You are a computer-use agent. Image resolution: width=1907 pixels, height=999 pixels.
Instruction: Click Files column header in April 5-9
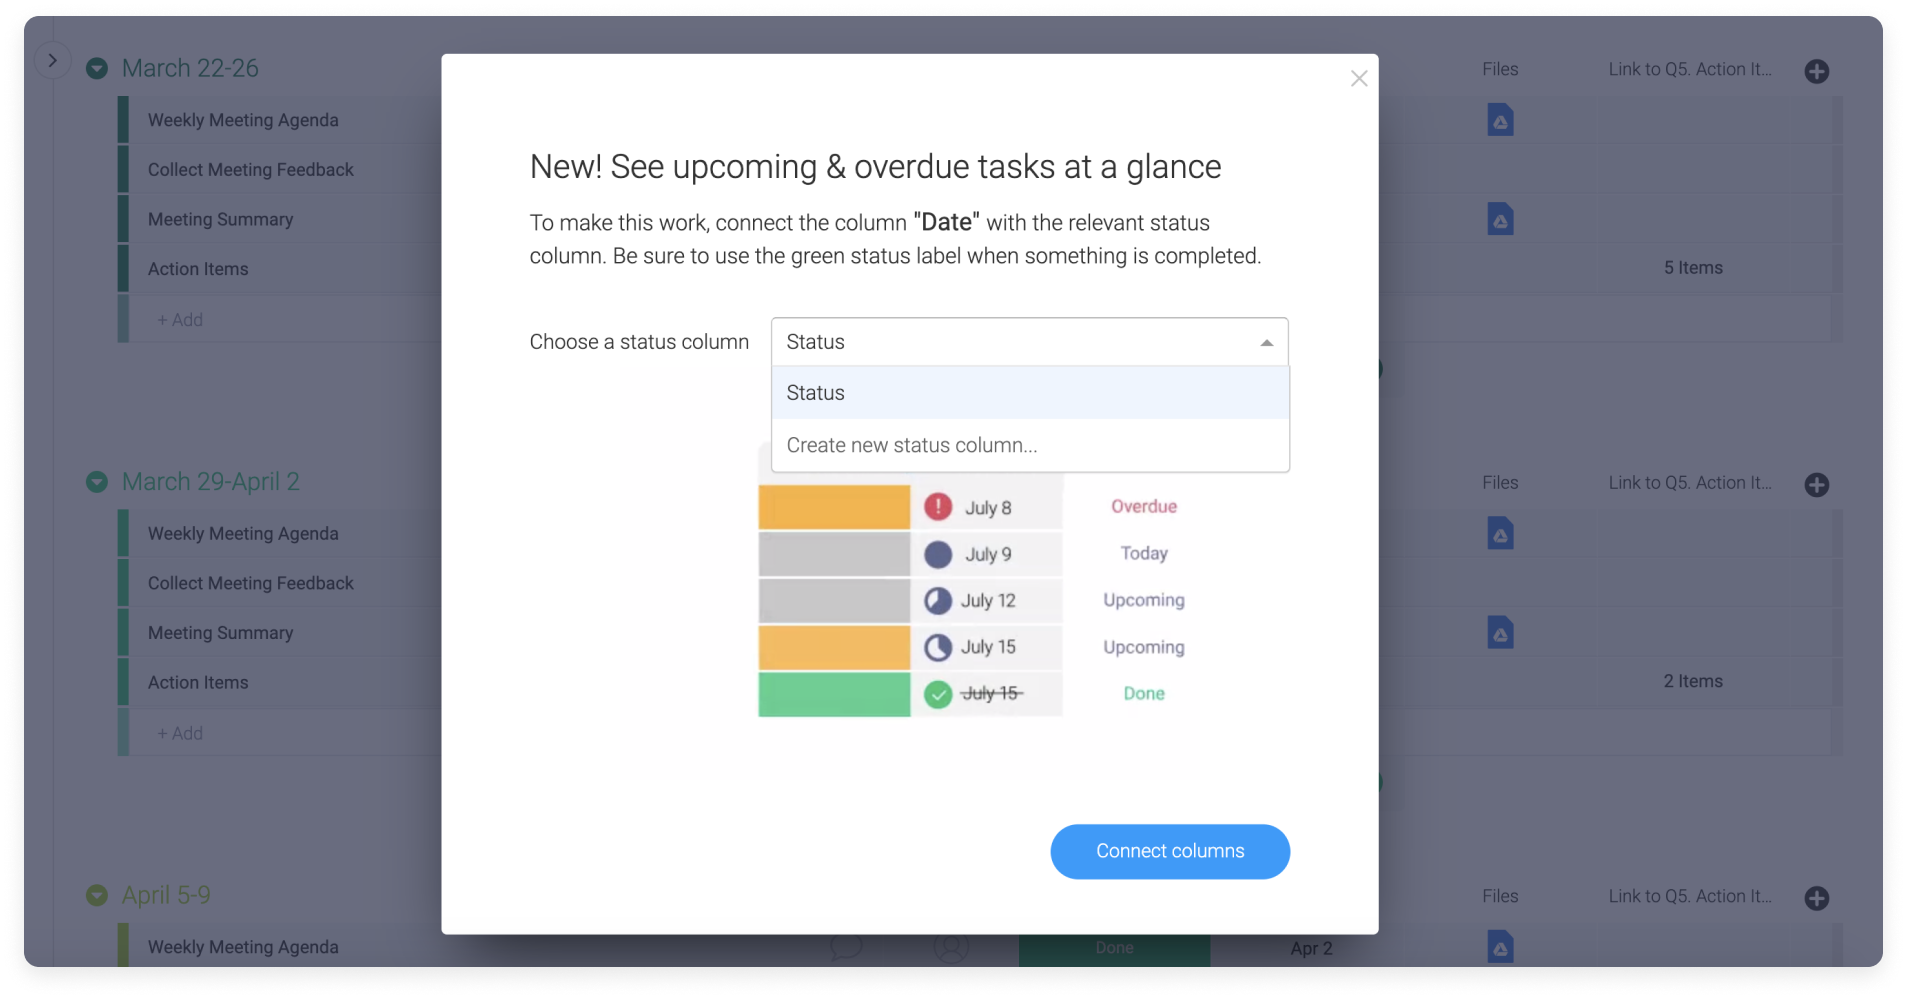point(1500,896)
